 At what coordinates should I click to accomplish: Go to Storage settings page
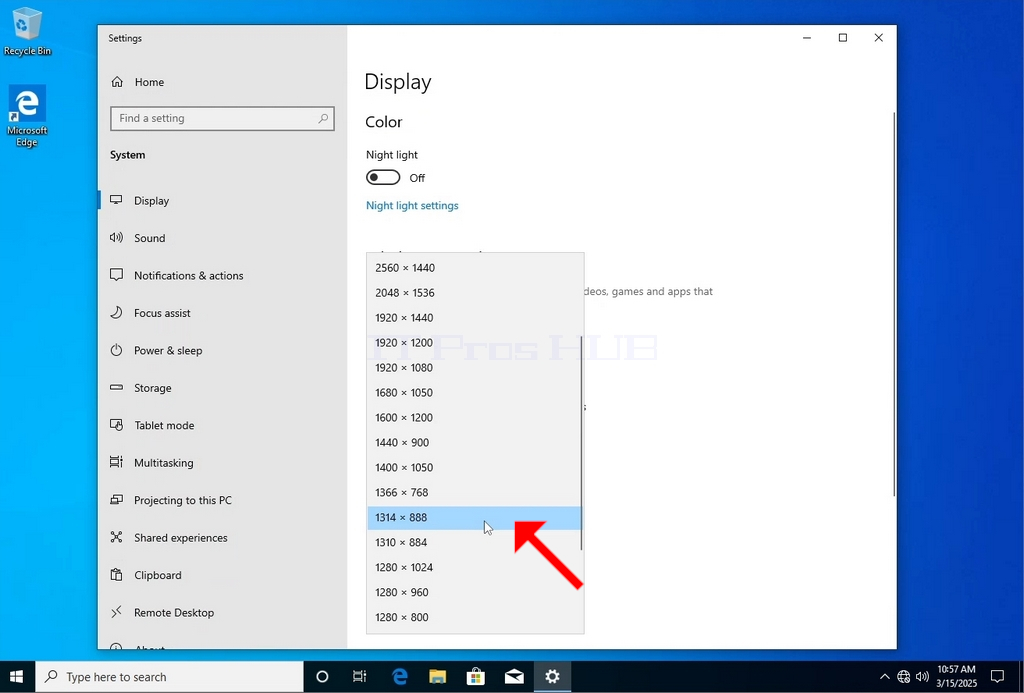point(222,388)
